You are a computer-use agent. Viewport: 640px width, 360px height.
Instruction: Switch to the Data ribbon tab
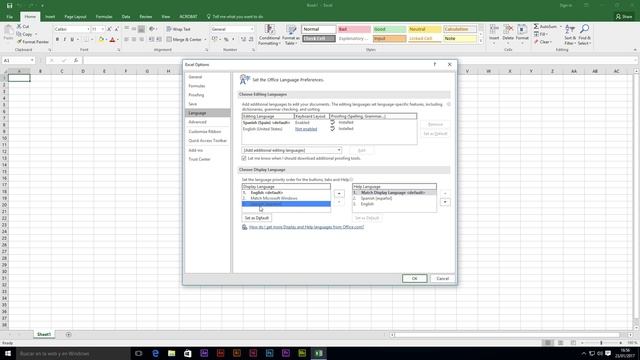click(x=126, y=17)
